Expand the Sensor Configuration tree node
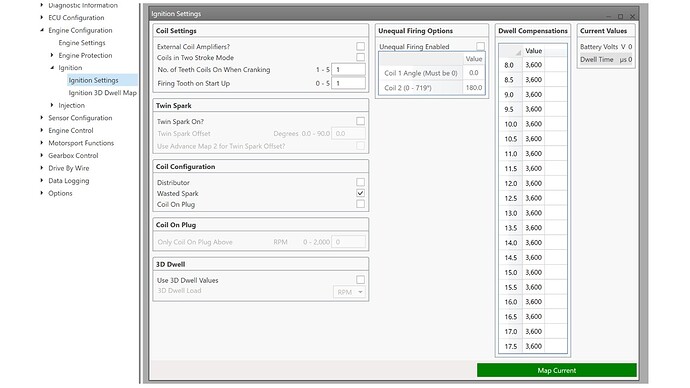The width and height of the screenshot is (690, 388). (x=42, y=118)
